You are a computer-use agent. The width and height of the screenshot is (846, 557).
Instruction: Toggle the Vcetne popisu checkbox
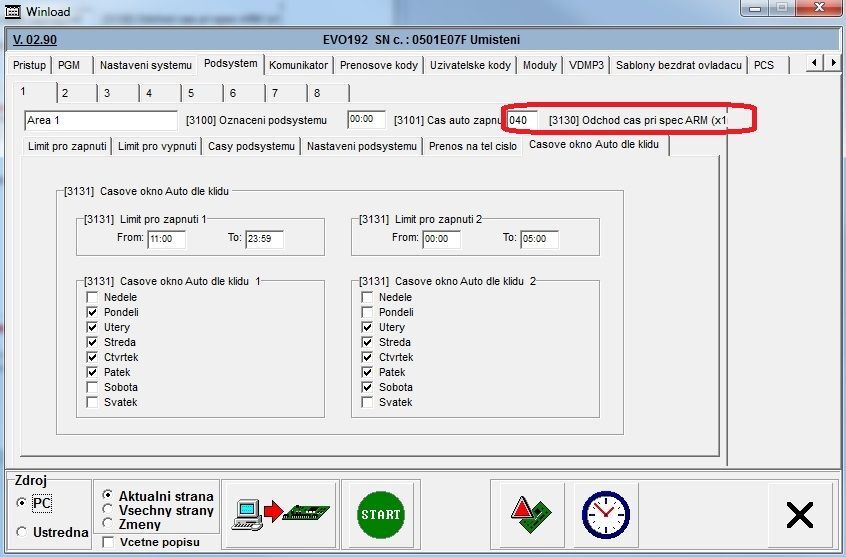(x=109, y=542)
